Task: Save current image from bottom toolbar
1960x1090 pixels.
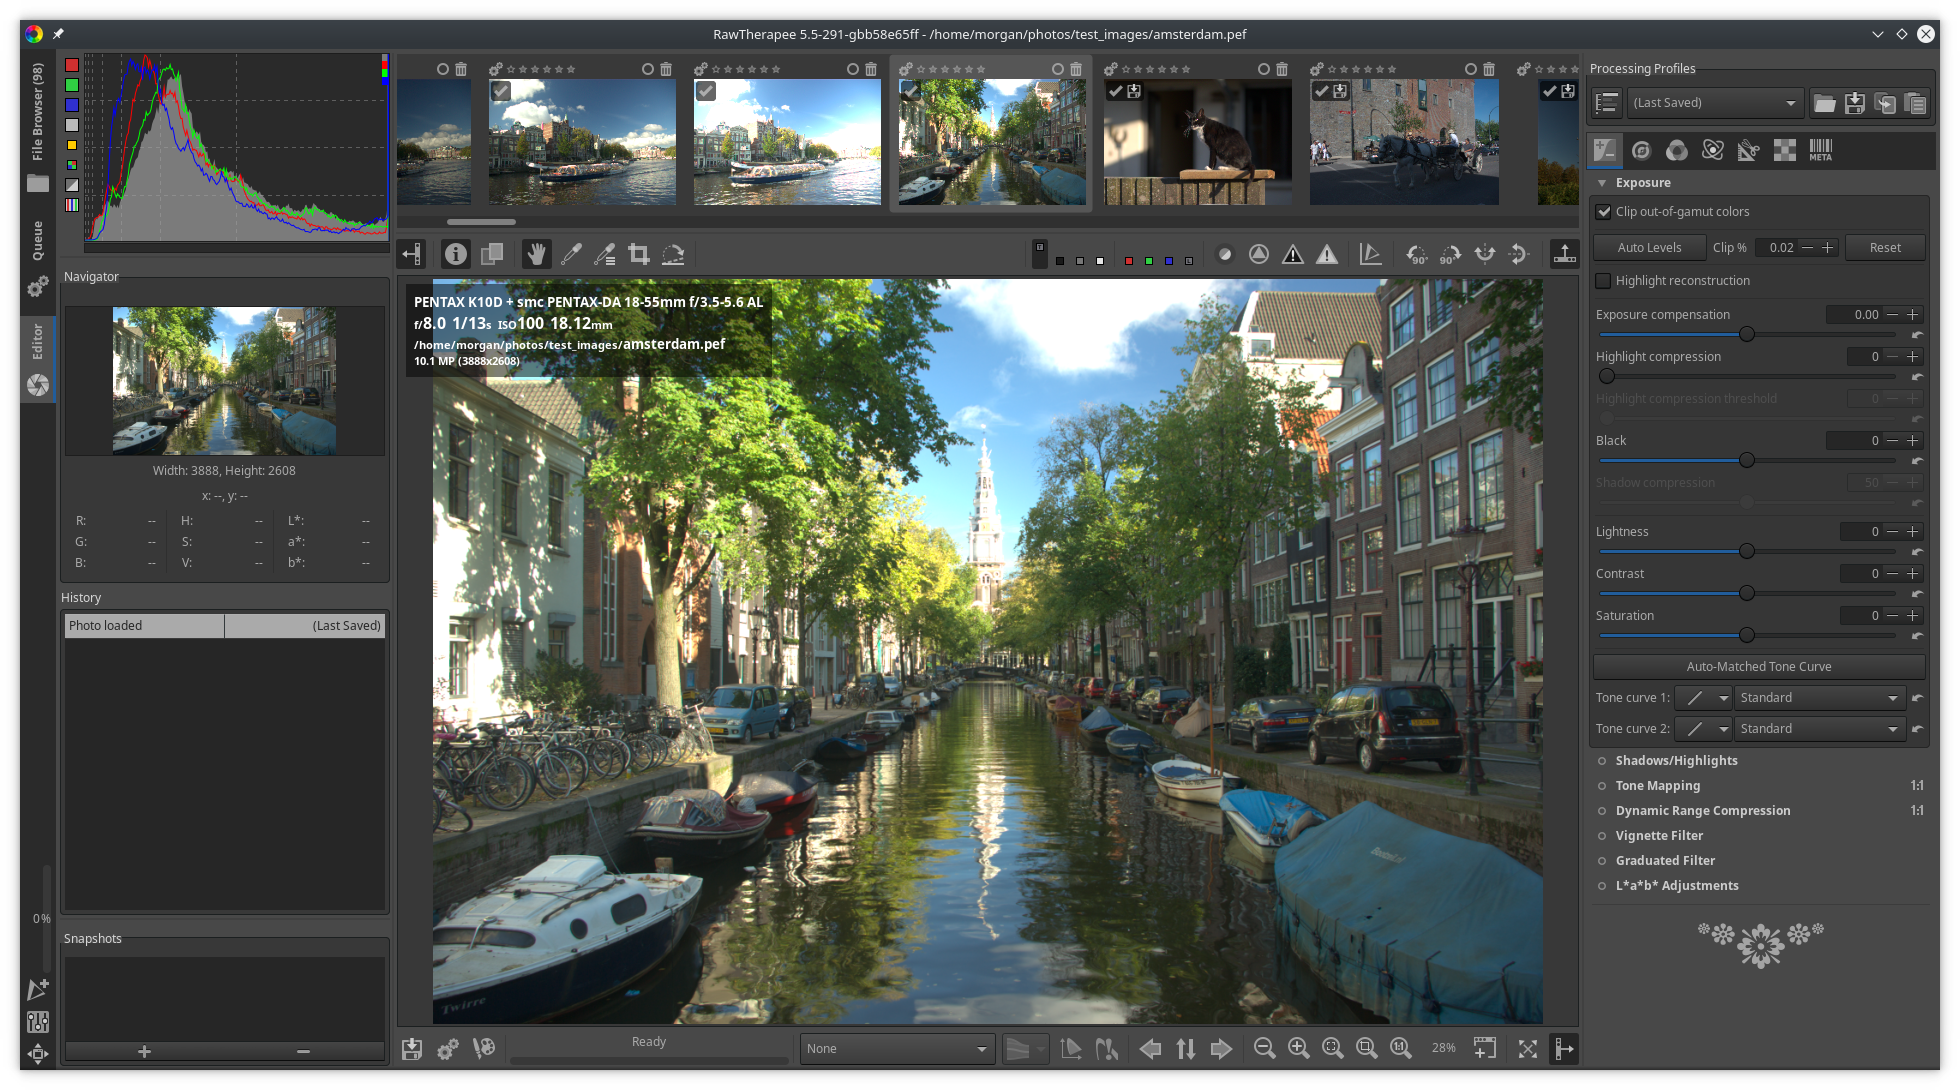Action: tap(412, 1048)
